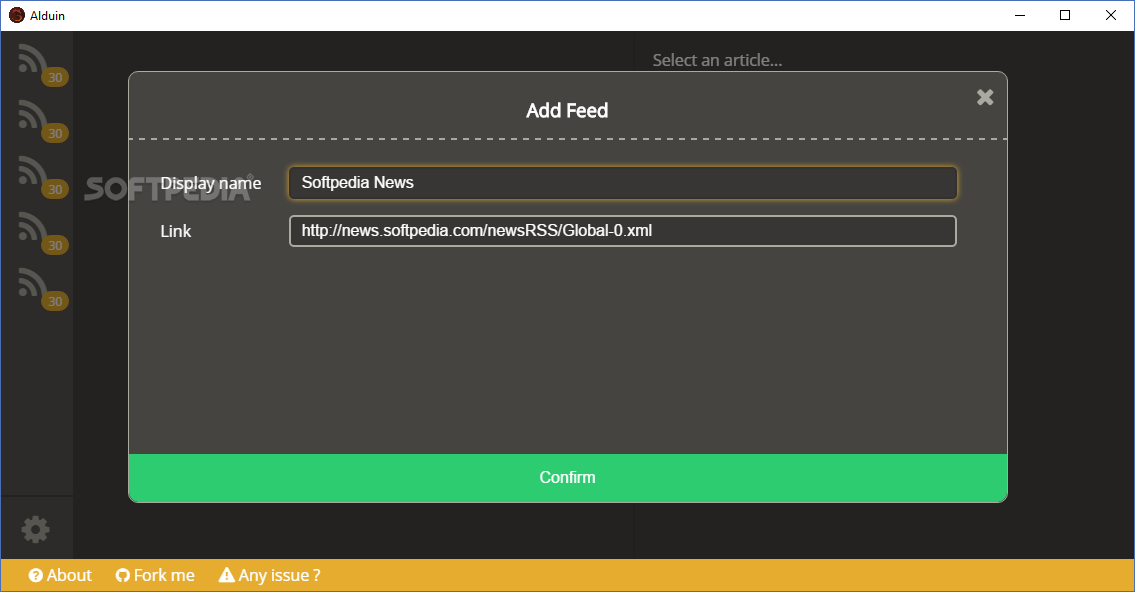This screenshot has width=1135, height=592.
Task: Click the Display name input field
Action: (623, 182)
